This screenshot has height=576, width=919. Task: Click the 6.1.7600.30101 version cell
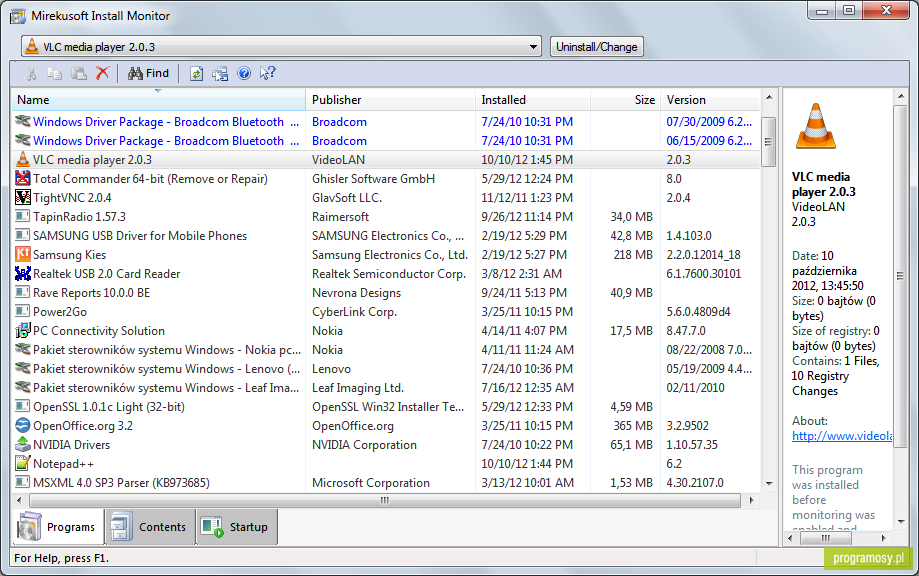(x=703, y=274)
